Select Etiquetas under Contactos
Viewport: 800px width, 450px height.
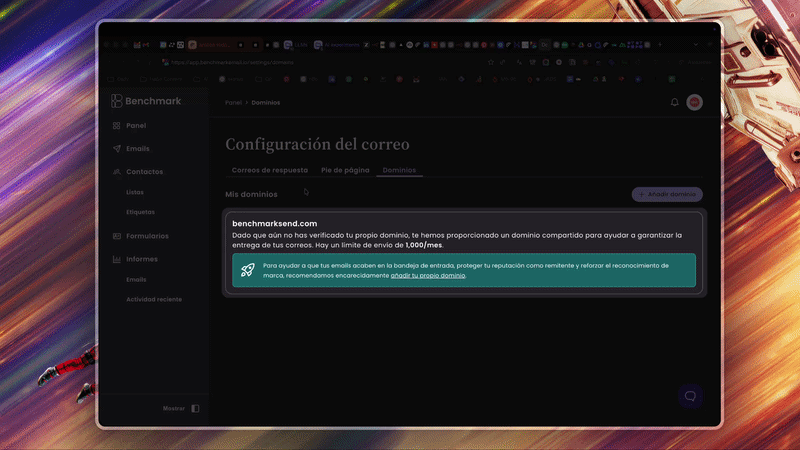coord(140,212)
